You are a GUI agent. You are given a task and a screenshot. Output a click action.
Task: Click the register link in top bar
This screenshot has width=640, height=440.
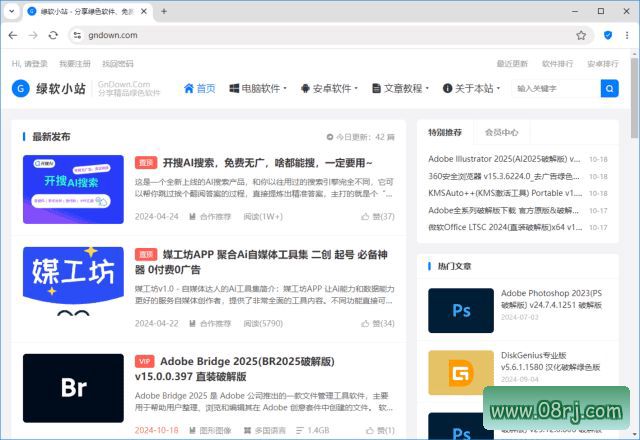[75, 64]
